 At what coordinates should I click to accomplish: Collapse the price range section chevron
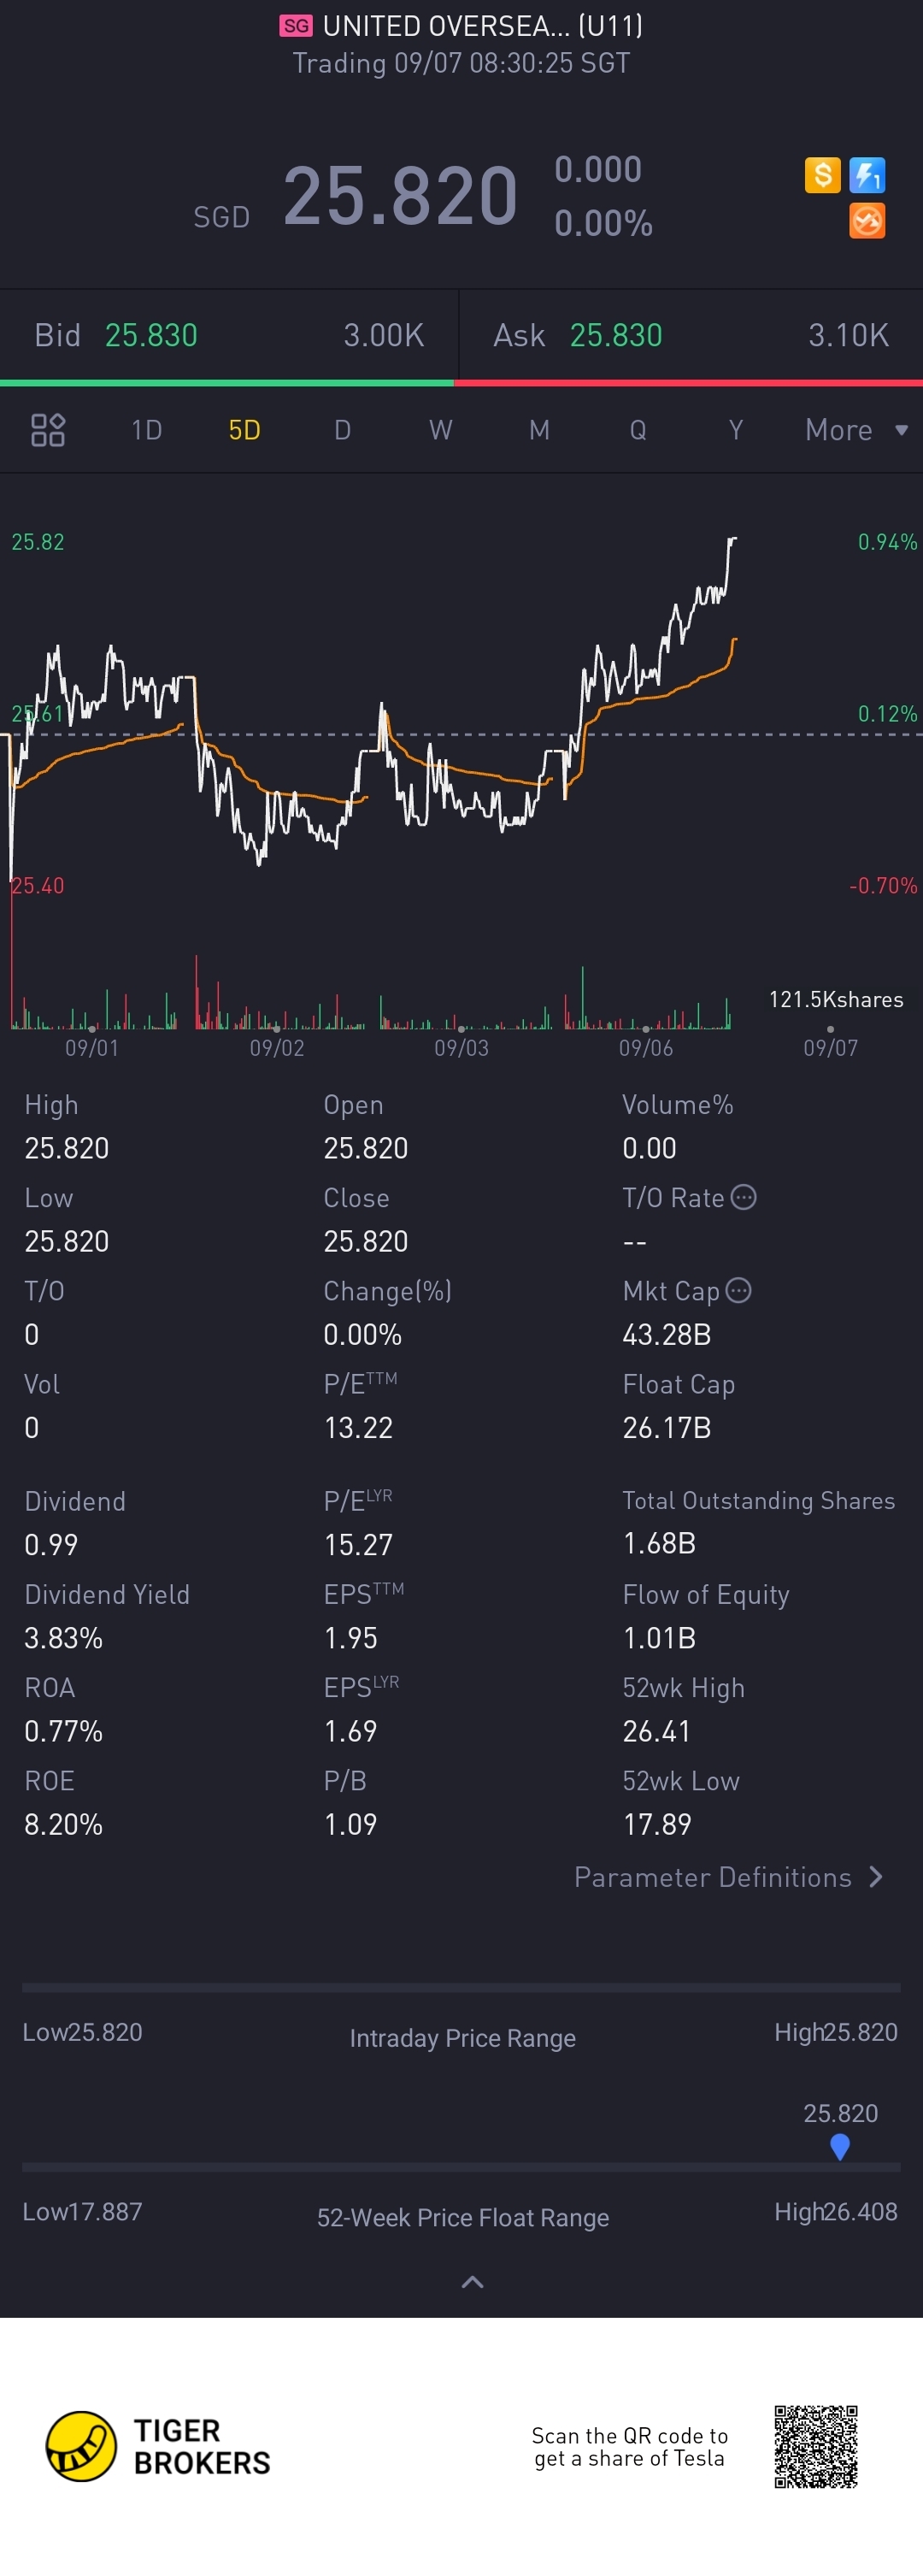[x=472, y=2282]
